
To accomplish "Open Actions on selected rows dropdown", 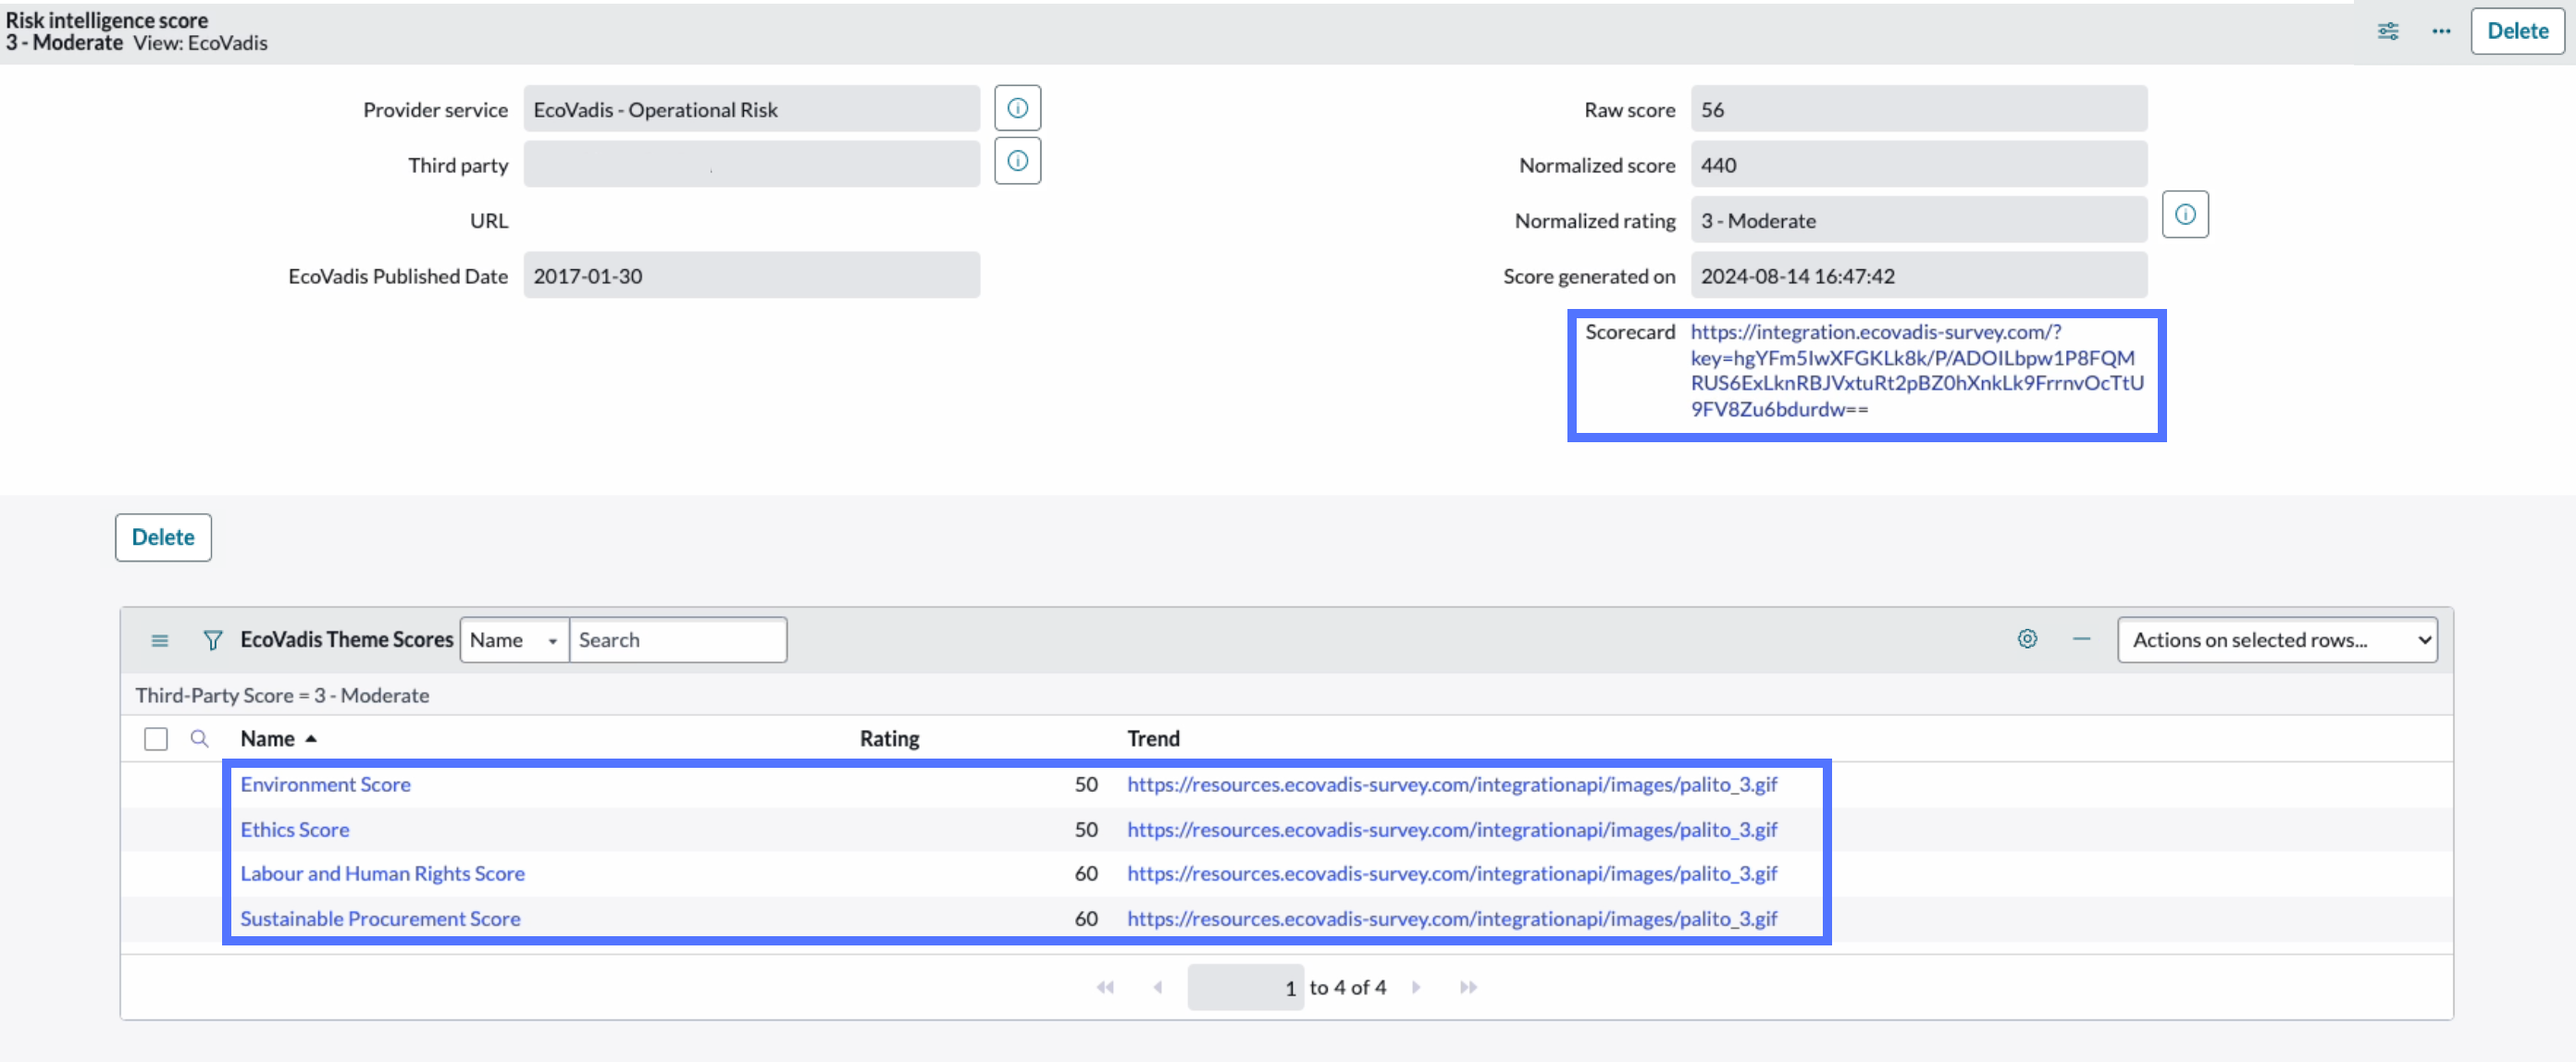I will [2277, 640].
